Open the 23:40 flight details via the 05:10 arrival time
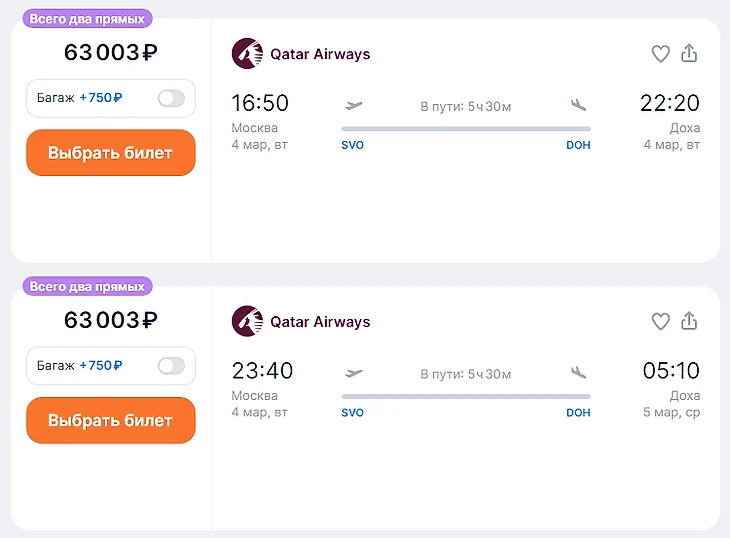Screen dimensions: 730x538 [670, 371]
